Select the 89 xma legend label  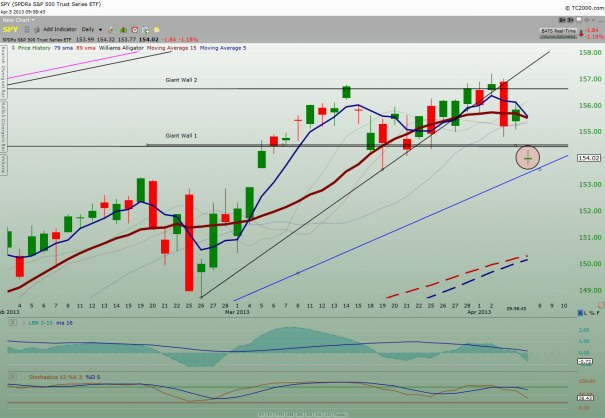(x=86, y=48)
